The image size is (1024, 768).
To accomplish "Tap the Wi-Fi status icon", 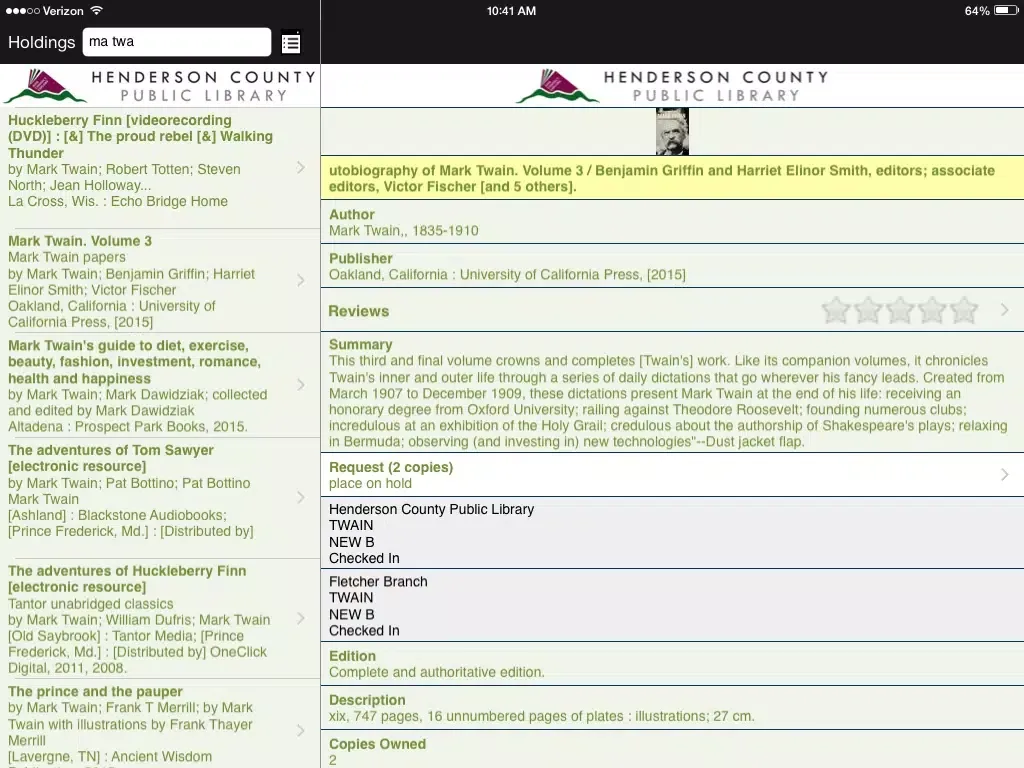I will coord(97,10).
